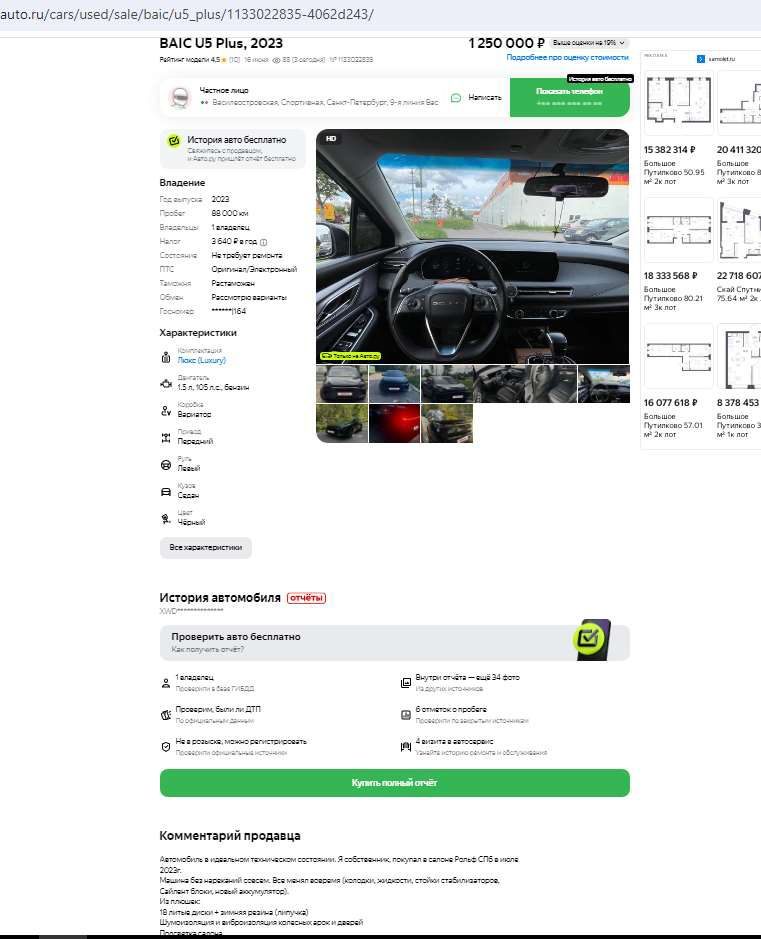Click the views eye icon under title
Screen dimensions: 761x939
[277, 60]
